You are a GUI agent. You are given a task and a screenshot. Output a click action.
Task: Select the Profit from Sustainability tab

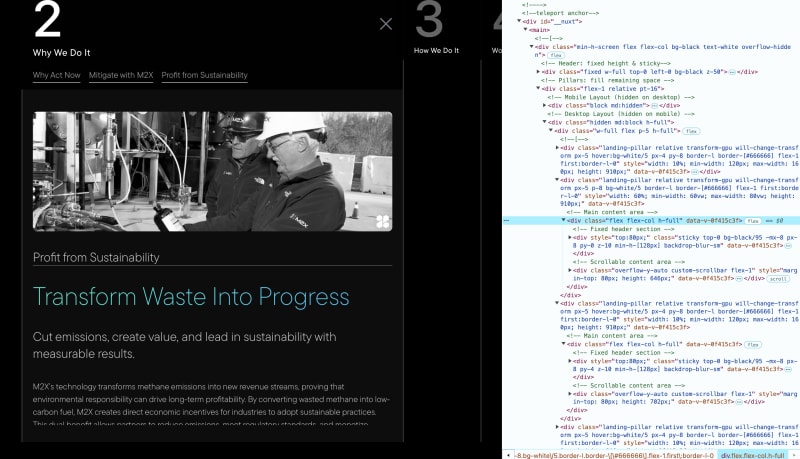(205, 75)
